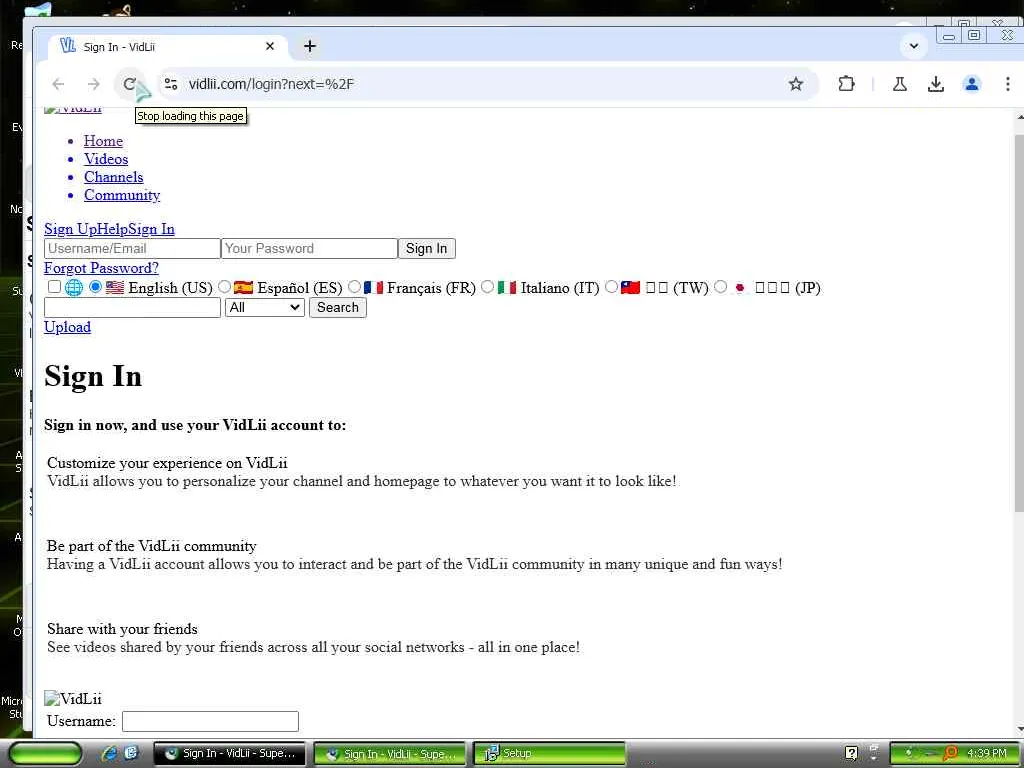Click the scrollbar down arrow
The image size is (1024, 768).
click(1019, 729)
